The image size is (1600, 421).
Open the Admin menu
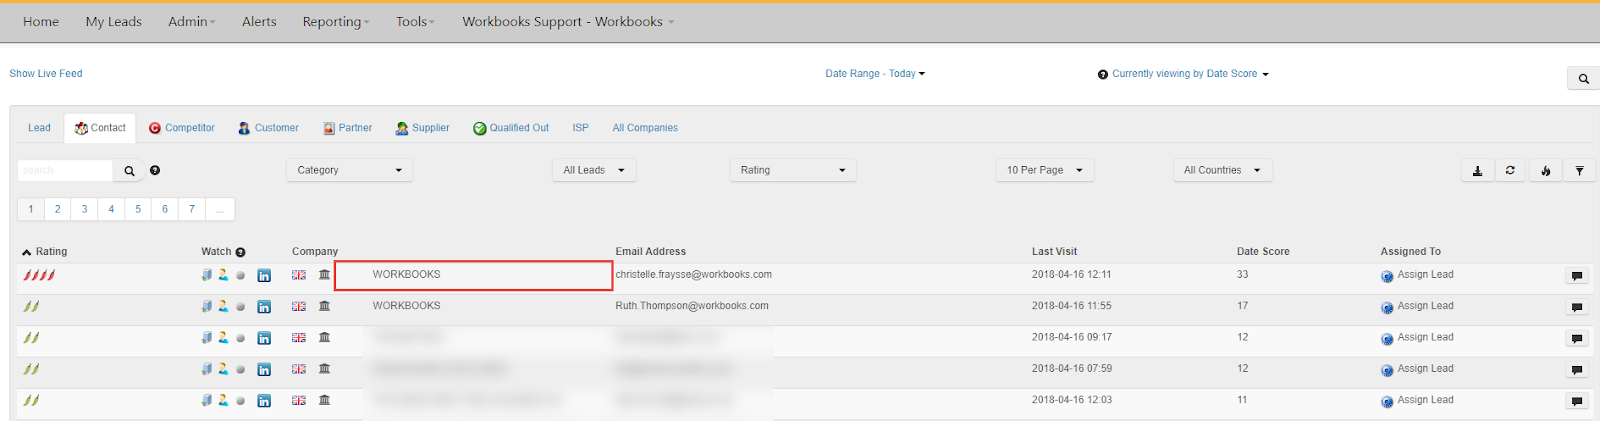(191, 22)
